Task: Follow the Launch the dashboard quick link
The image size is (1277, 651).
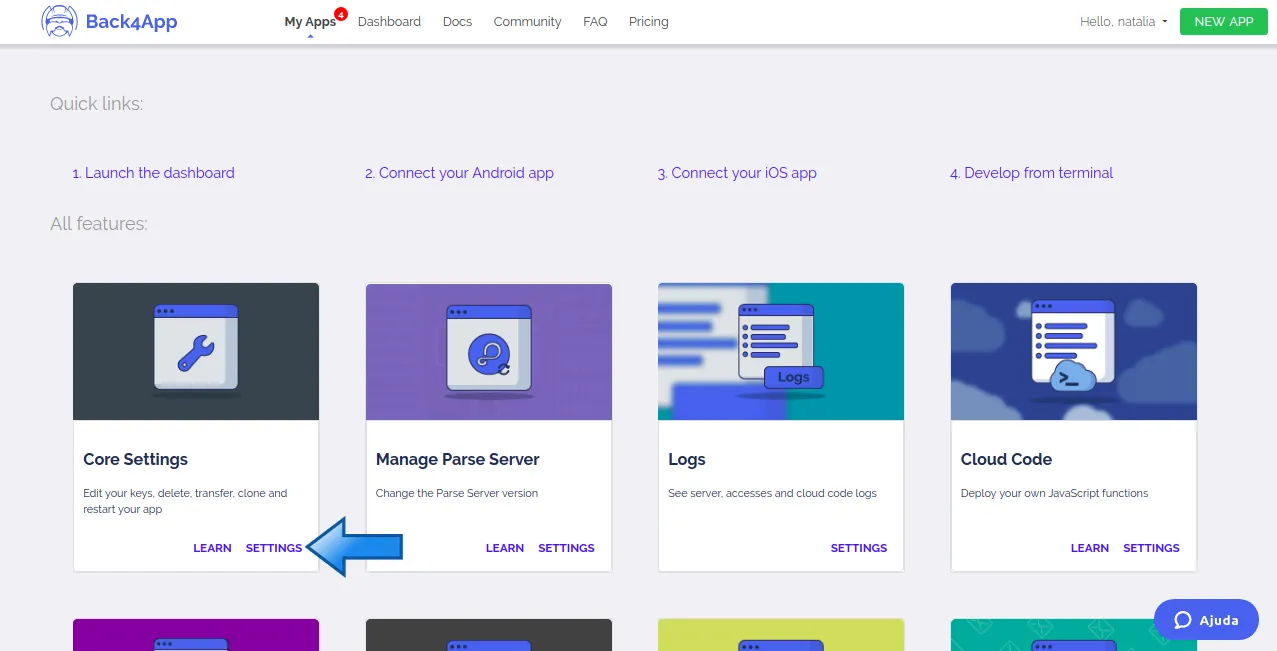Action: [x=153, y=173]
